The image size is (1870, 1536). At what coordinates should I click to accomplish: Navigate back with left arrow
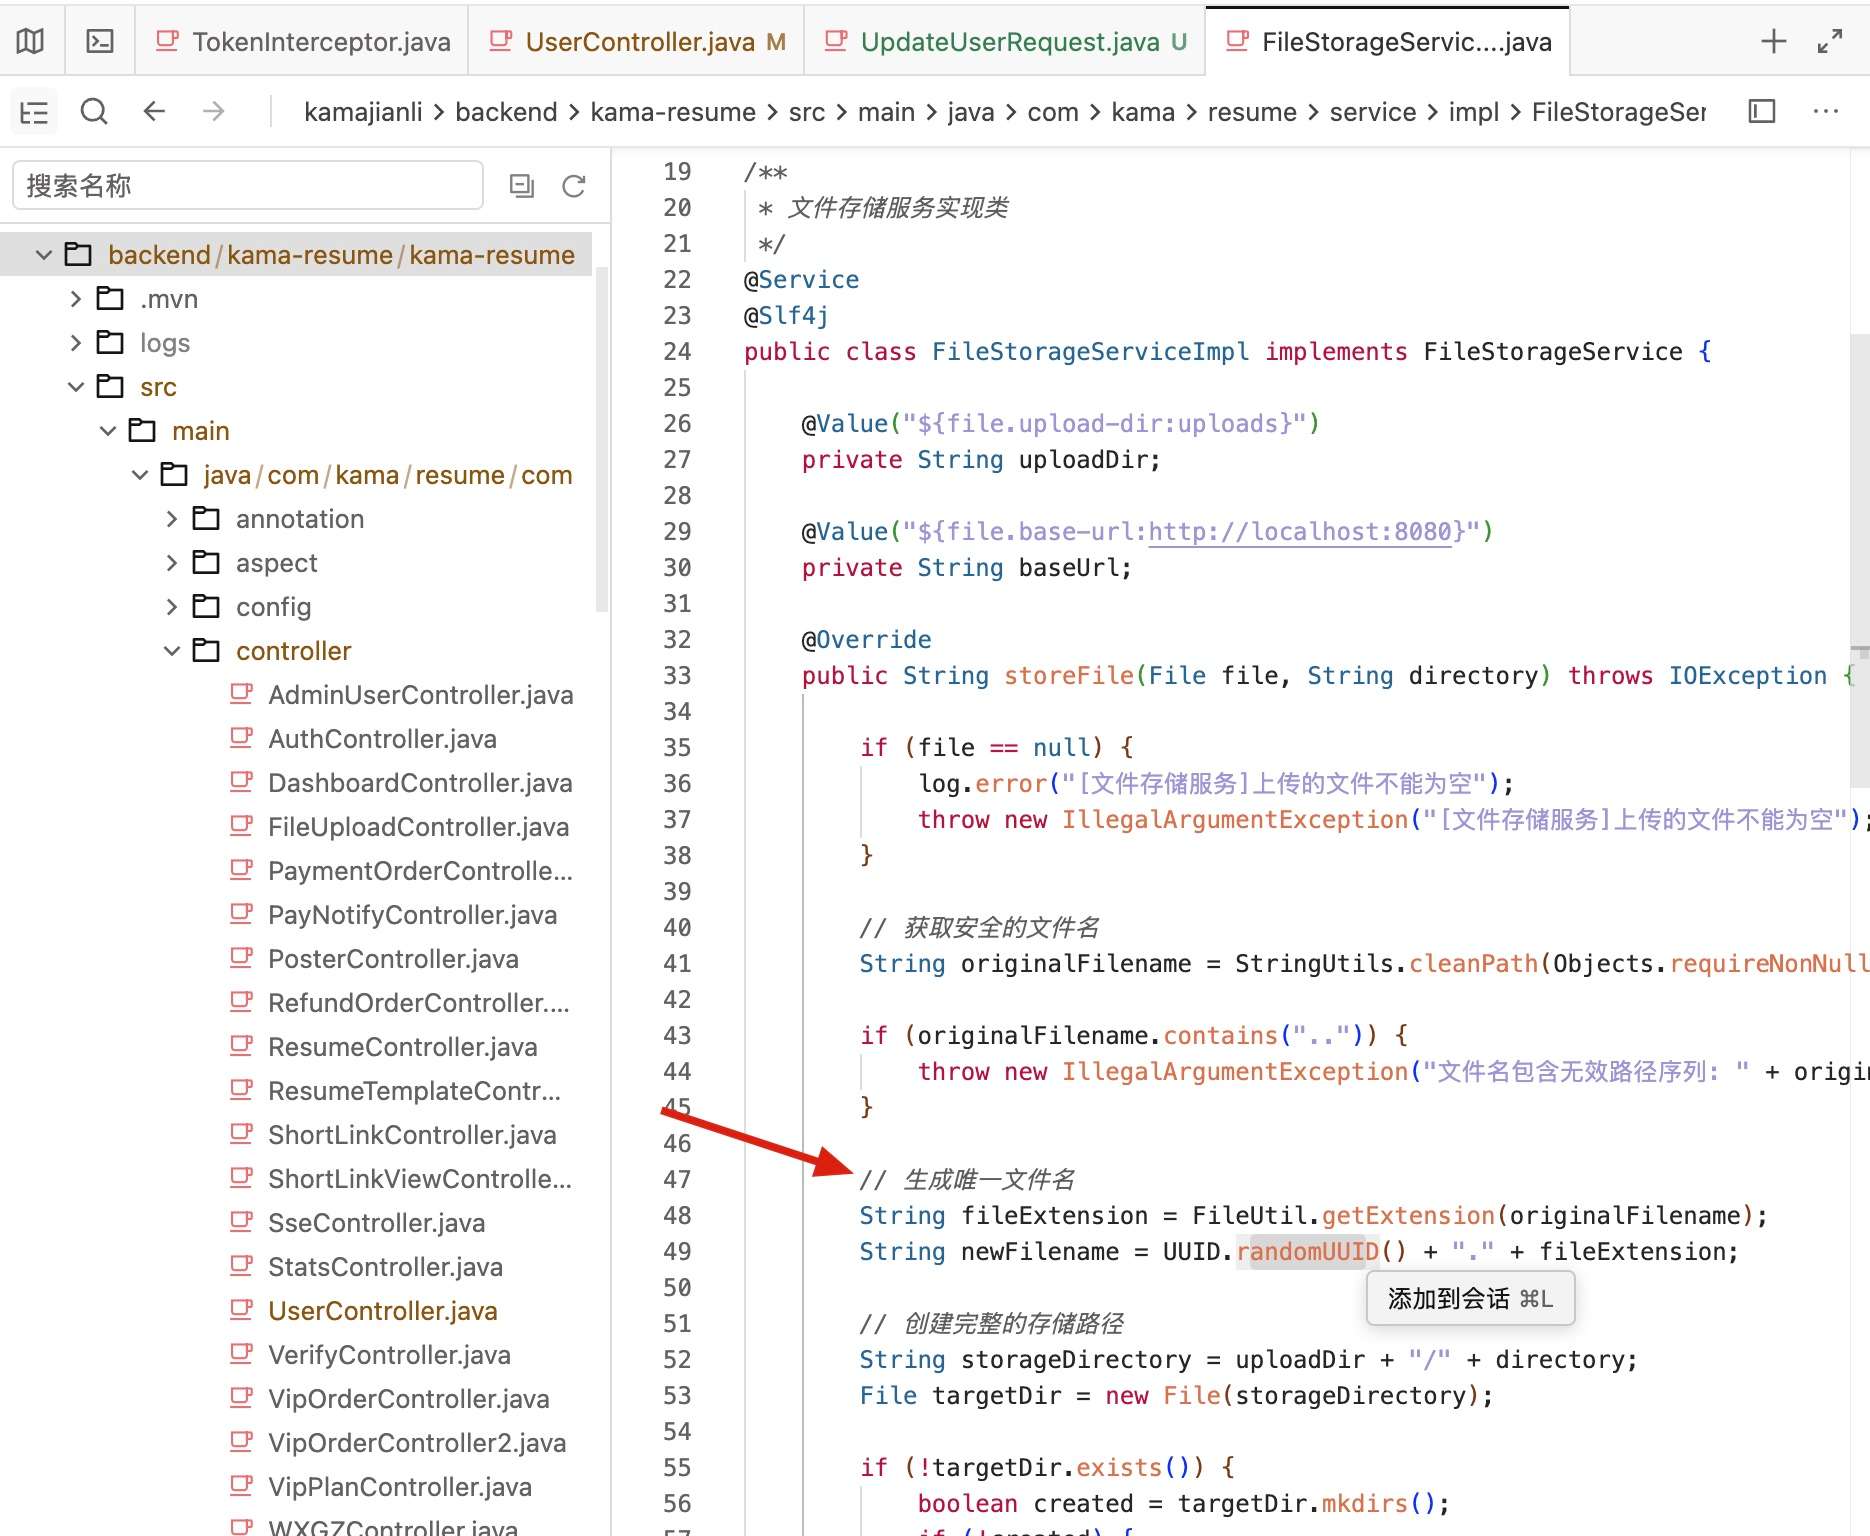[x=154, y=111]
